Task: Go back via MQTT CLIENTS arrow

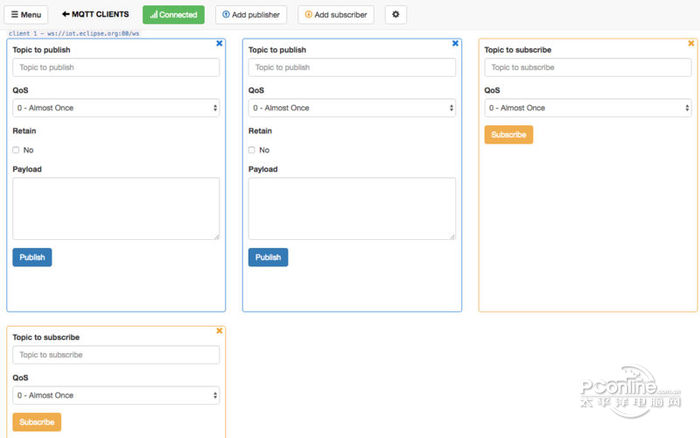Action: click(96, 15)
